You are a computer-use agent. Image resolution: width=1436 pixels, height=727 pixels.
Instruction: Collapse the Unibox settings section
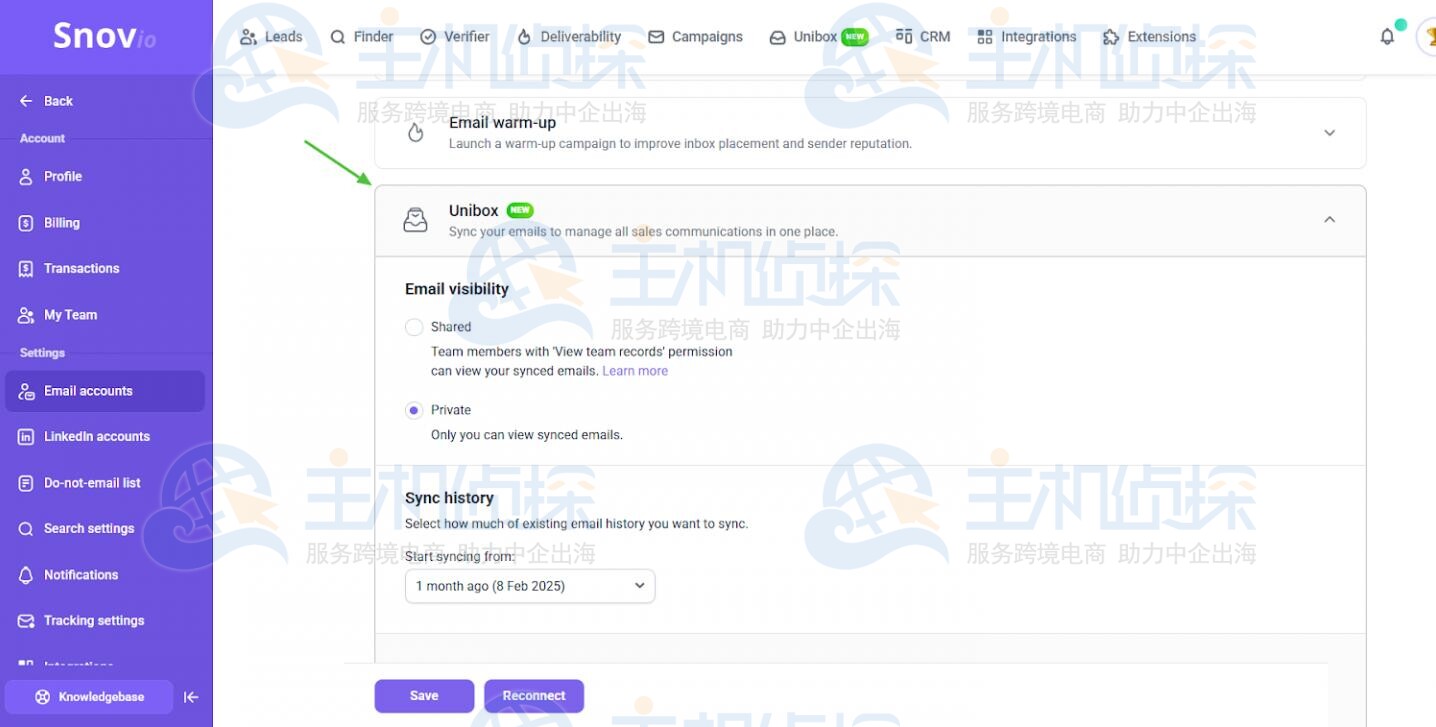click(x=1329, y=218)
